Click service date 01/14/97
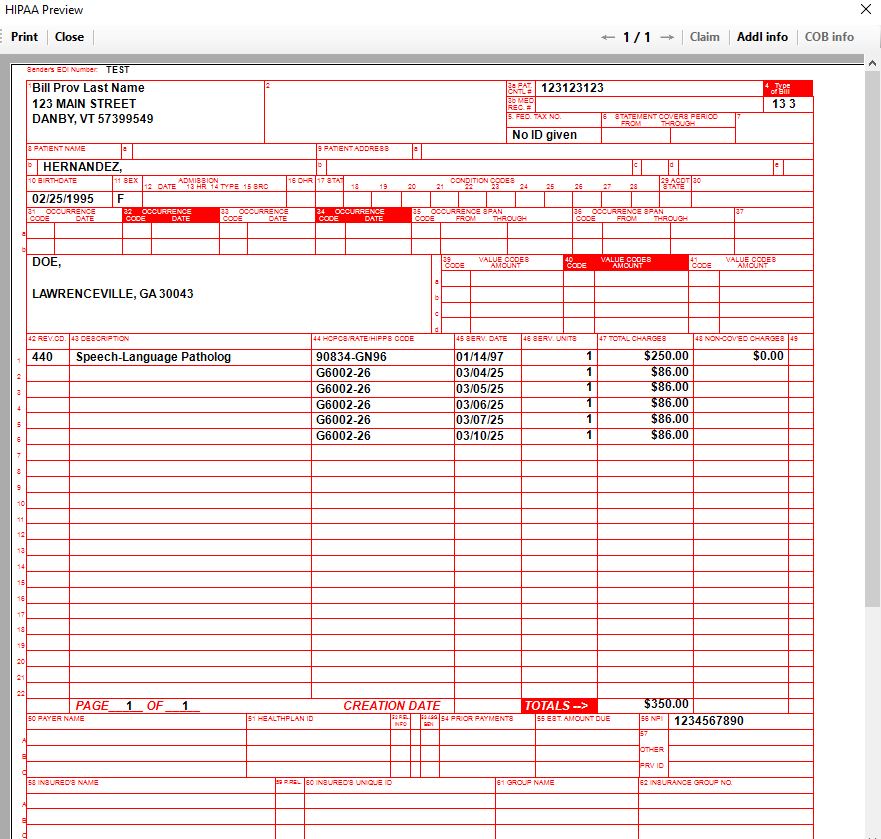The height and width of the screenshot is (839, 881). [480, 357]
